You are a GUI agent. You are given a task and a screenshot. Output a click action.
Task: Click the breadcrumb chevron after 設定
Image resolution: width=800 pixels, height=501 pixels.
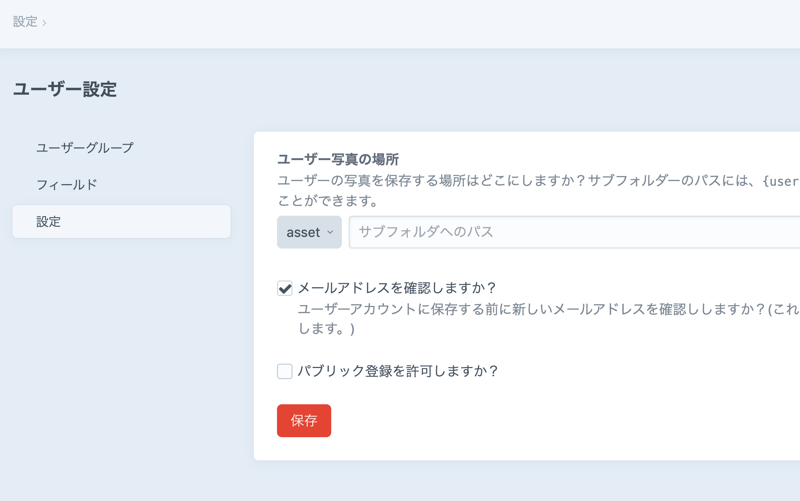(x=44, y=22)
